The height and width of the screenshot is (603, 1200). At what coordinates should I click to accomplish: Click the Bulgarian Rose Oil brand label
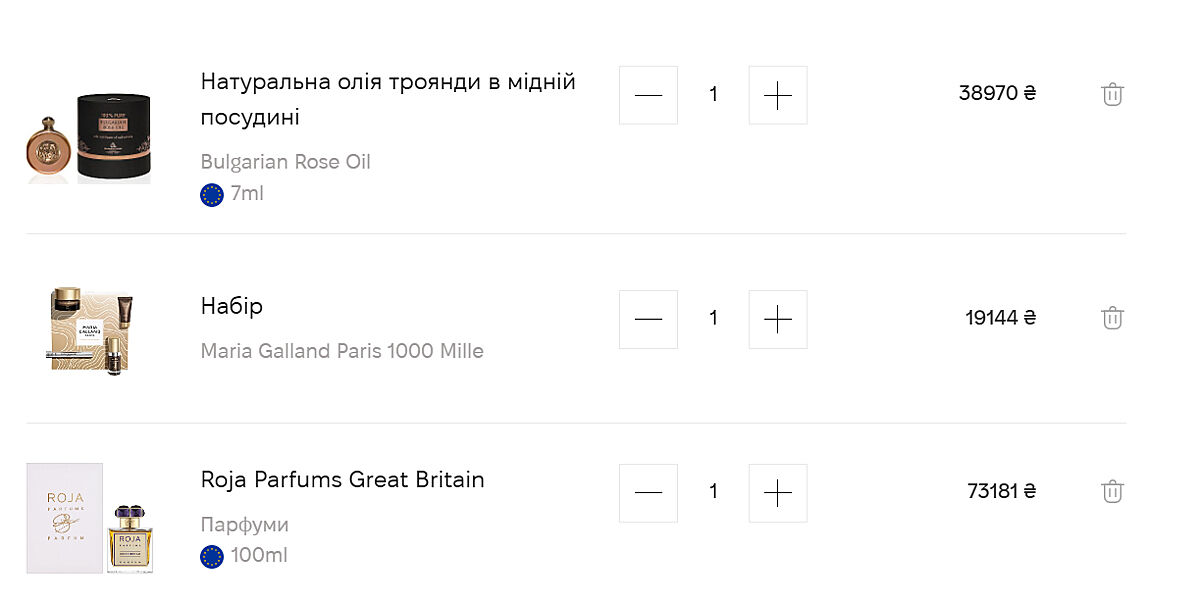coord(285,162)
